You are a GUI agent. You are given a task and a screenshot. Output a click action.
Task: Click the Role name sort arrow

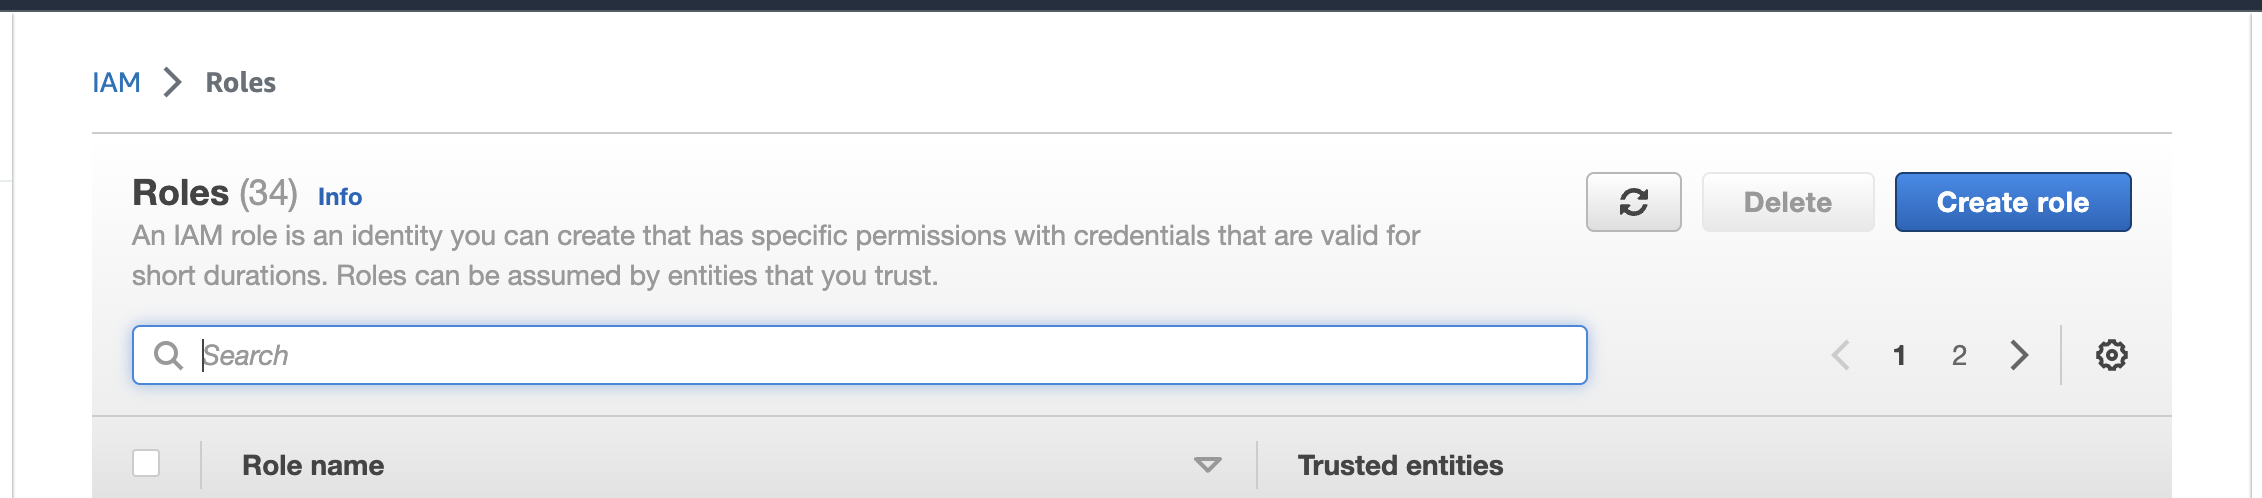coord(1207,465)
